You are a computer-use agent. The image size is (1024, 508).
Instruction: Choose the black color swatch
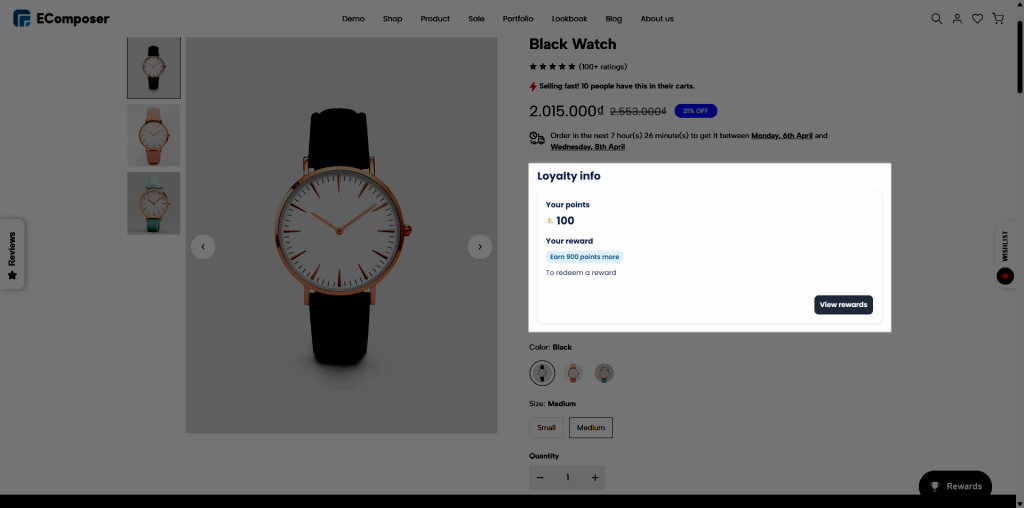pyautogui.click(x=542, y=373)
